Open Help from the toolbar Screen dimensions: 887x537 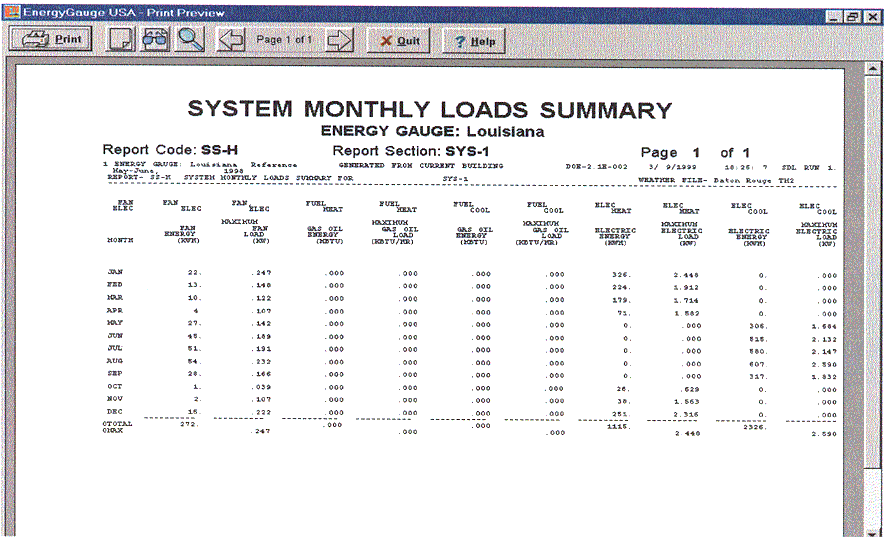(x=473, y=41)
